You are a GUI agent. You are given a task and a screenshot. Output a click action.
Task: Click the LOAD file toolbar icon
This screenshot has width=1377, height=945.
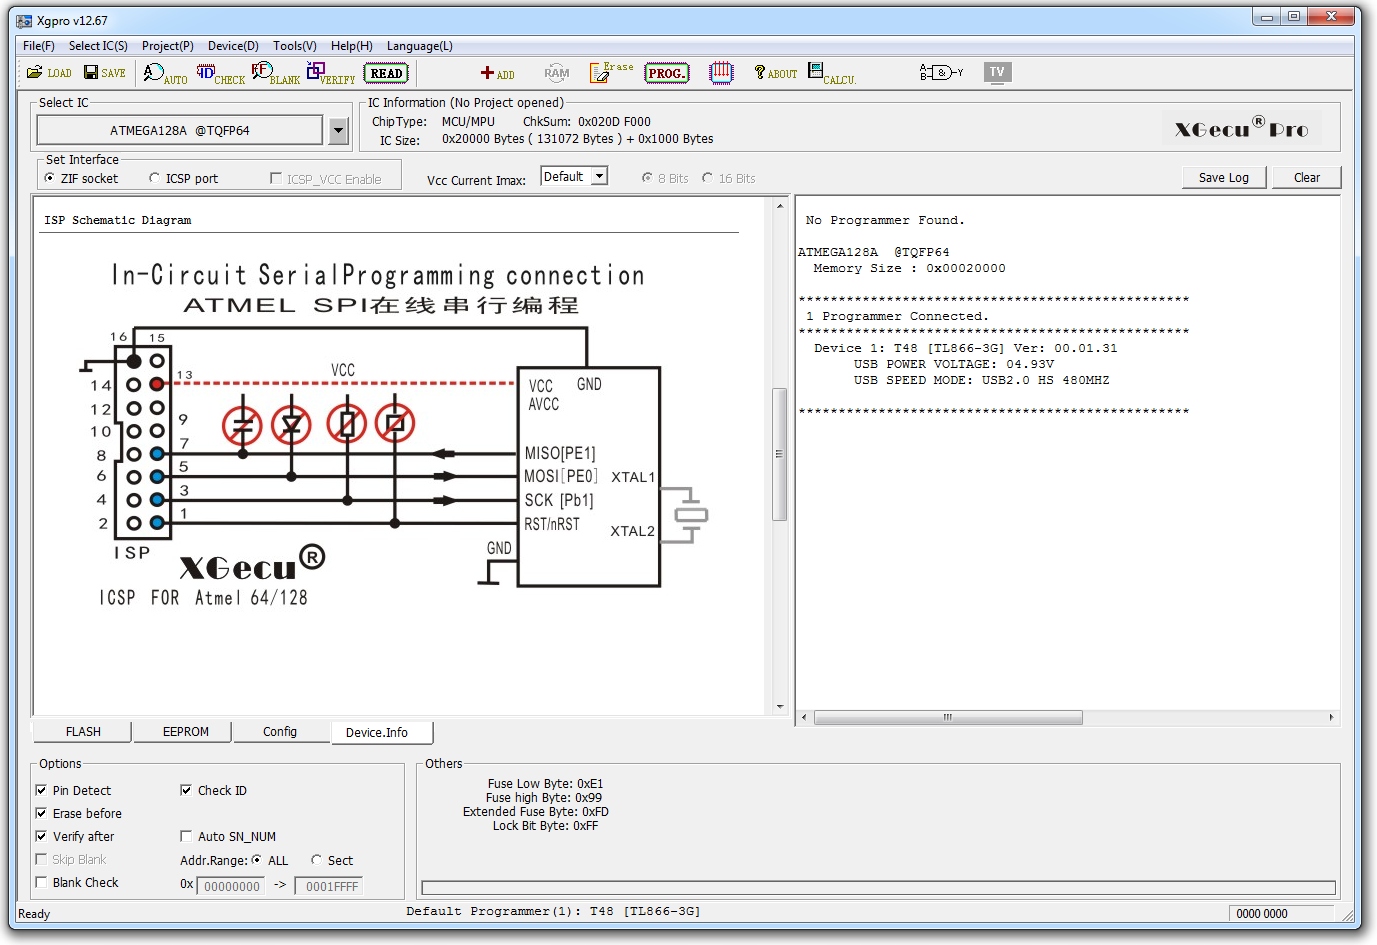pos(48,73)
